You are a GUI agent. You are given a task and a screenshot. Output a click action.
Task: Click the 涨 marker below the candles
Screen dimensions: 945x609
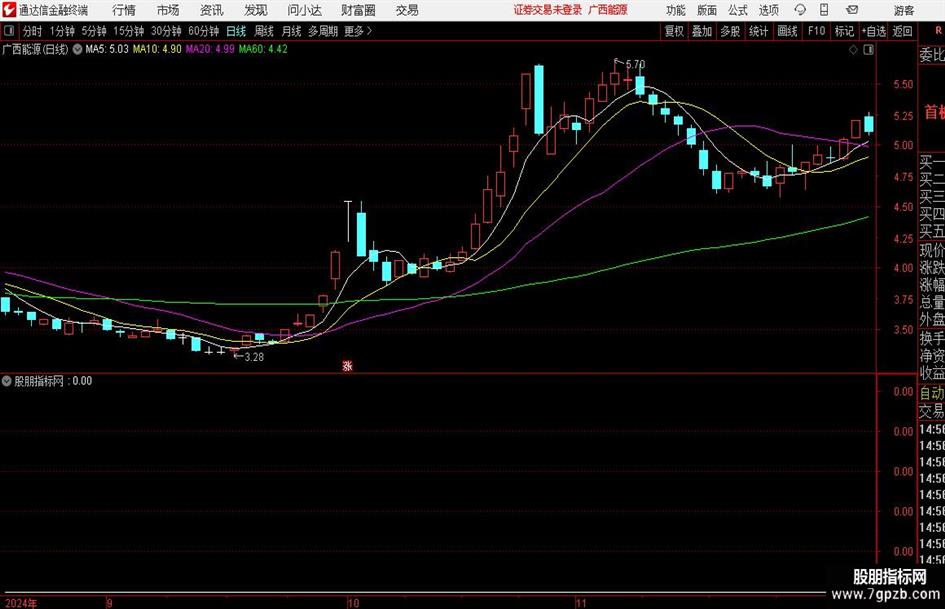(347, 365)
